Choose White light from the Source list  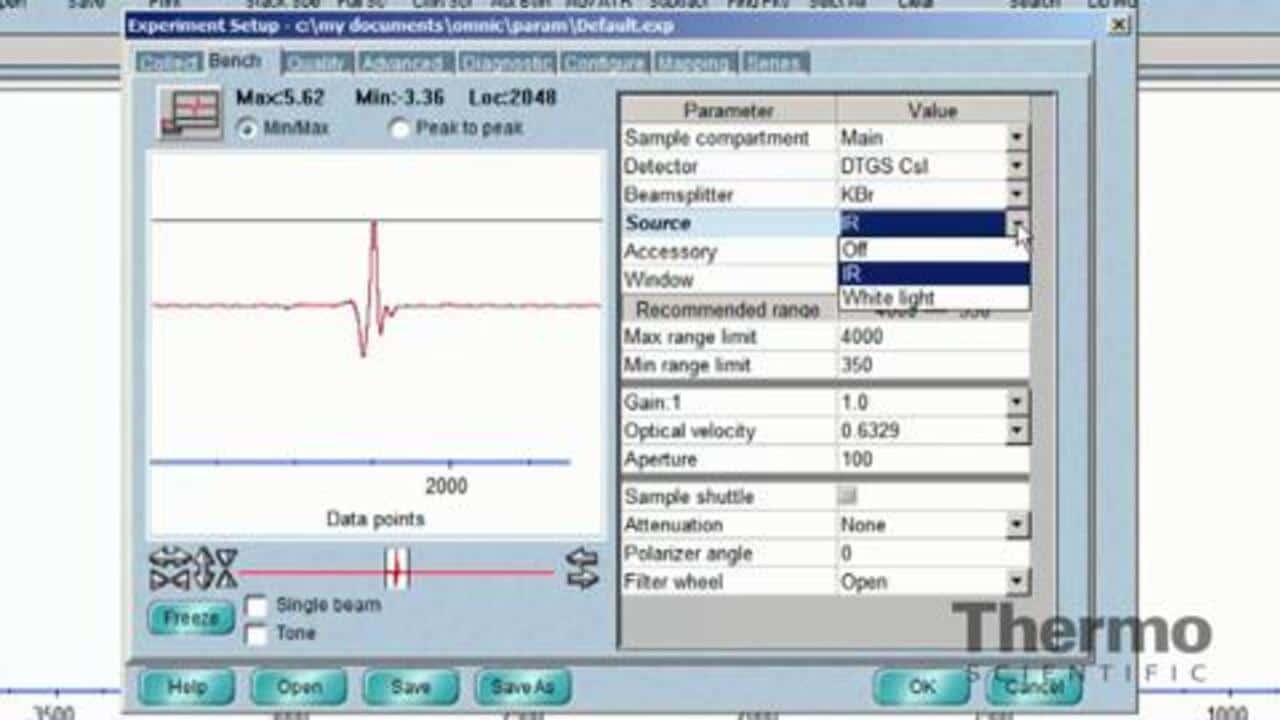tap(888, 298)
